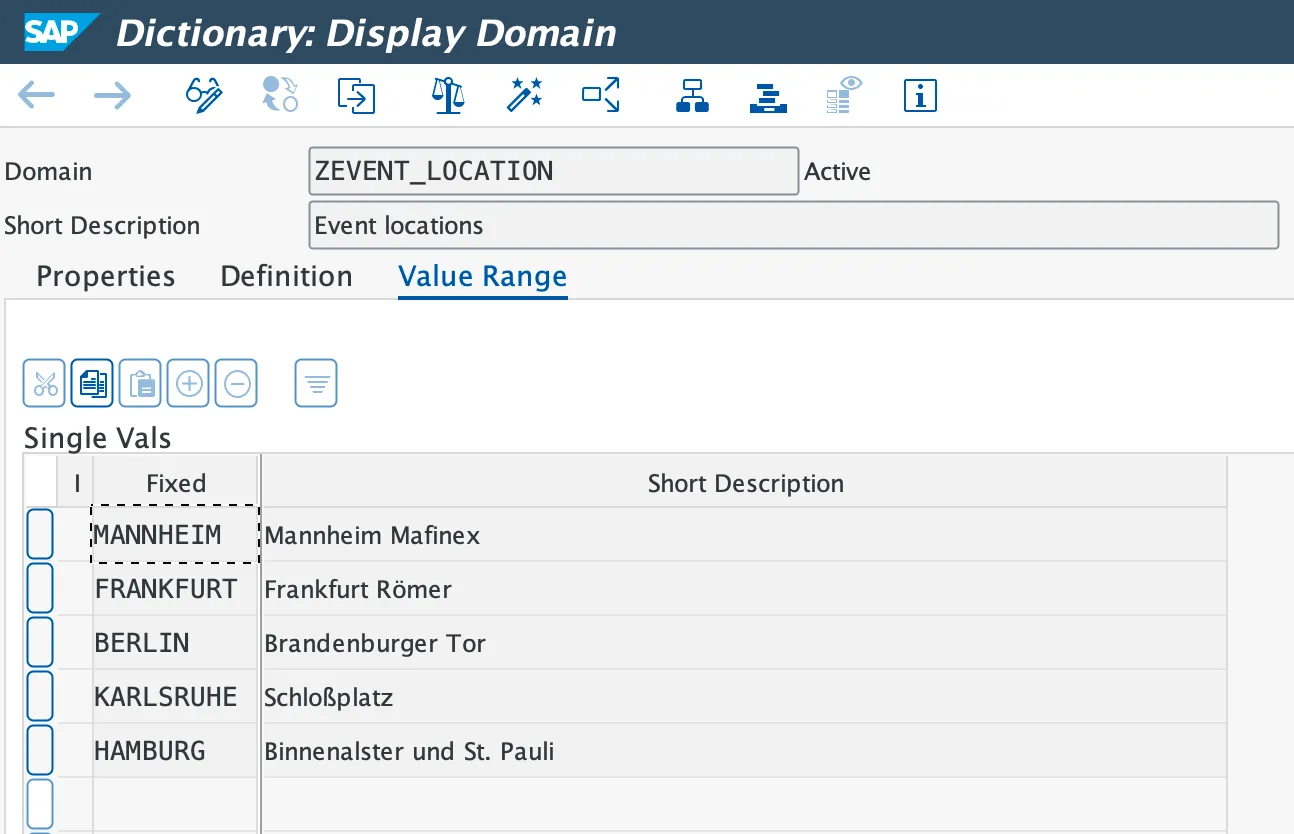The height and width of the screenshot is (834, 1294).
Task: Open the Where-Used List icon
Action: pyautogui.click(x=601, y=96)
